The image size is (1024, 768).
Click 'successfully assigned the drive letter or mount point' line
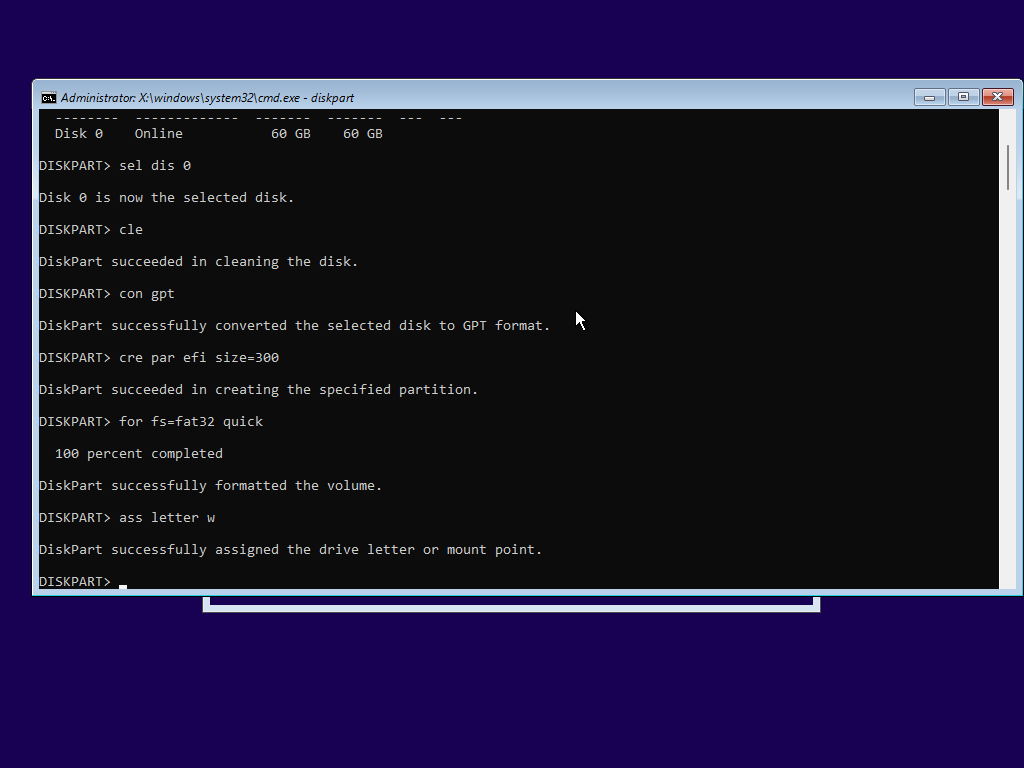coord(291,550)
